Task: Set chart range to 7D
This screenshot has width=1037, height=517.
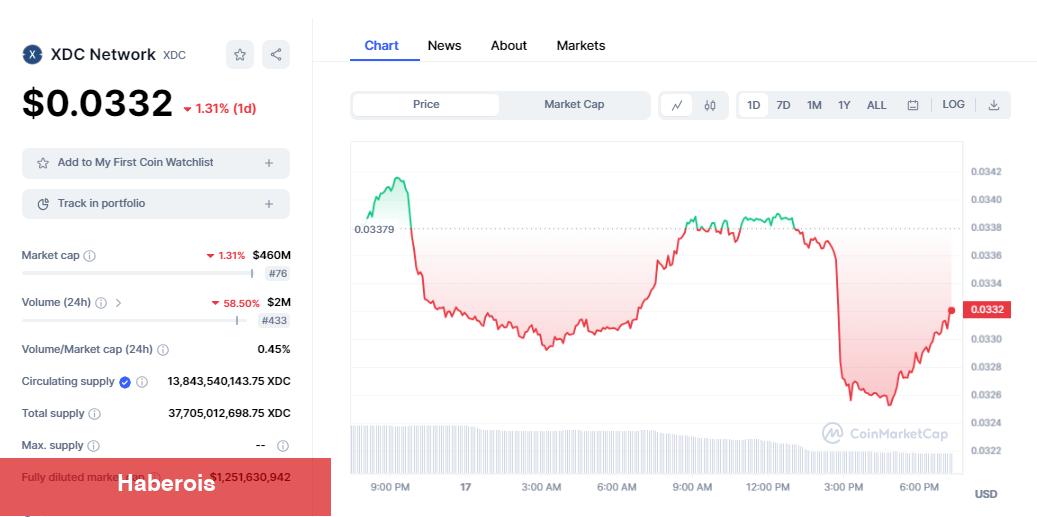Action: coord(783,105)
